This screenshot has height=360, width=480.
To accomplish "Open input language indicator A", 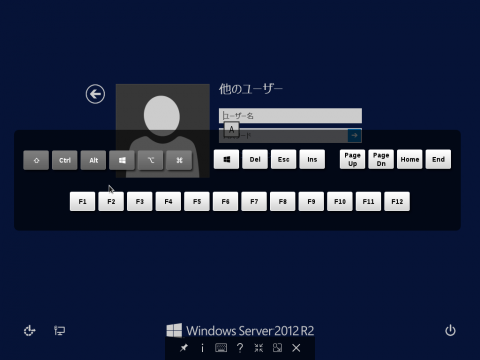I will coord(231,129).
